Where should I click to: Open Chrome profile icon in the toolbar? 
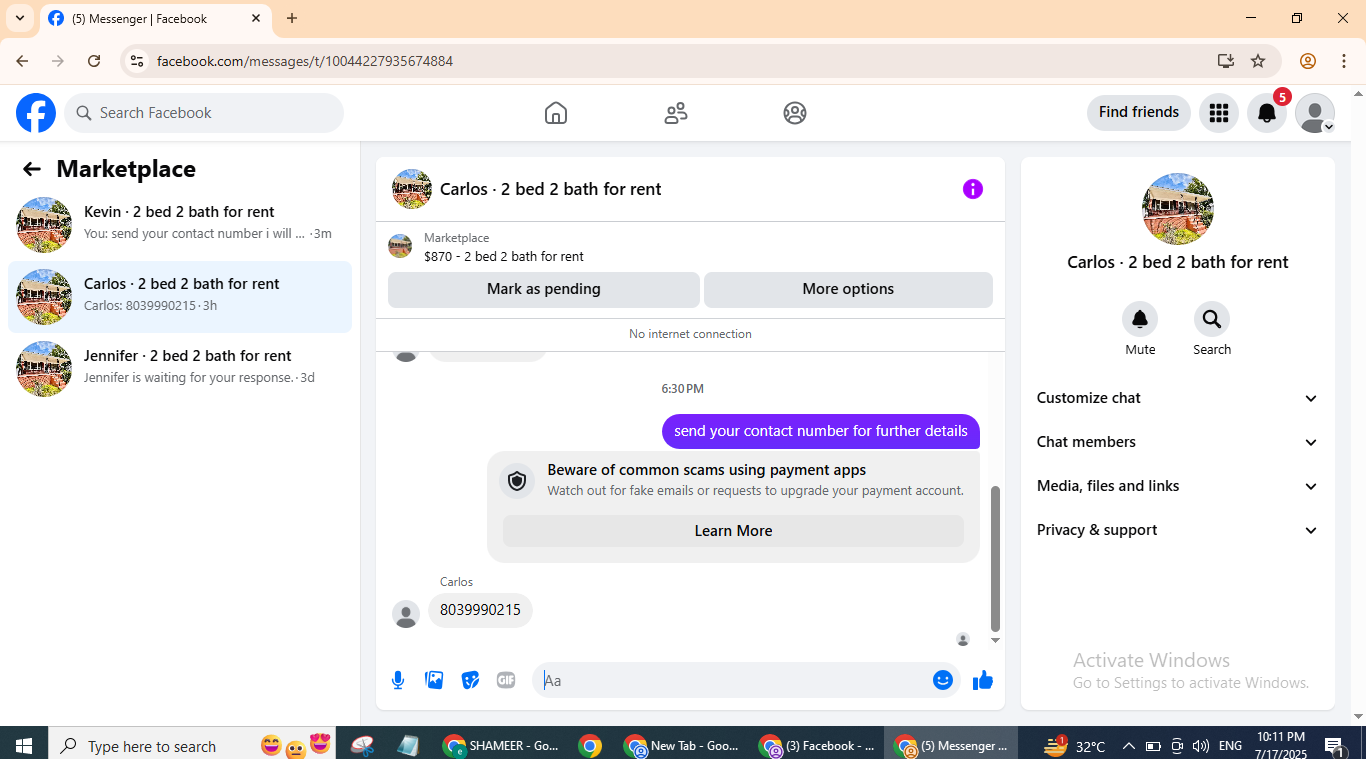1308,61
